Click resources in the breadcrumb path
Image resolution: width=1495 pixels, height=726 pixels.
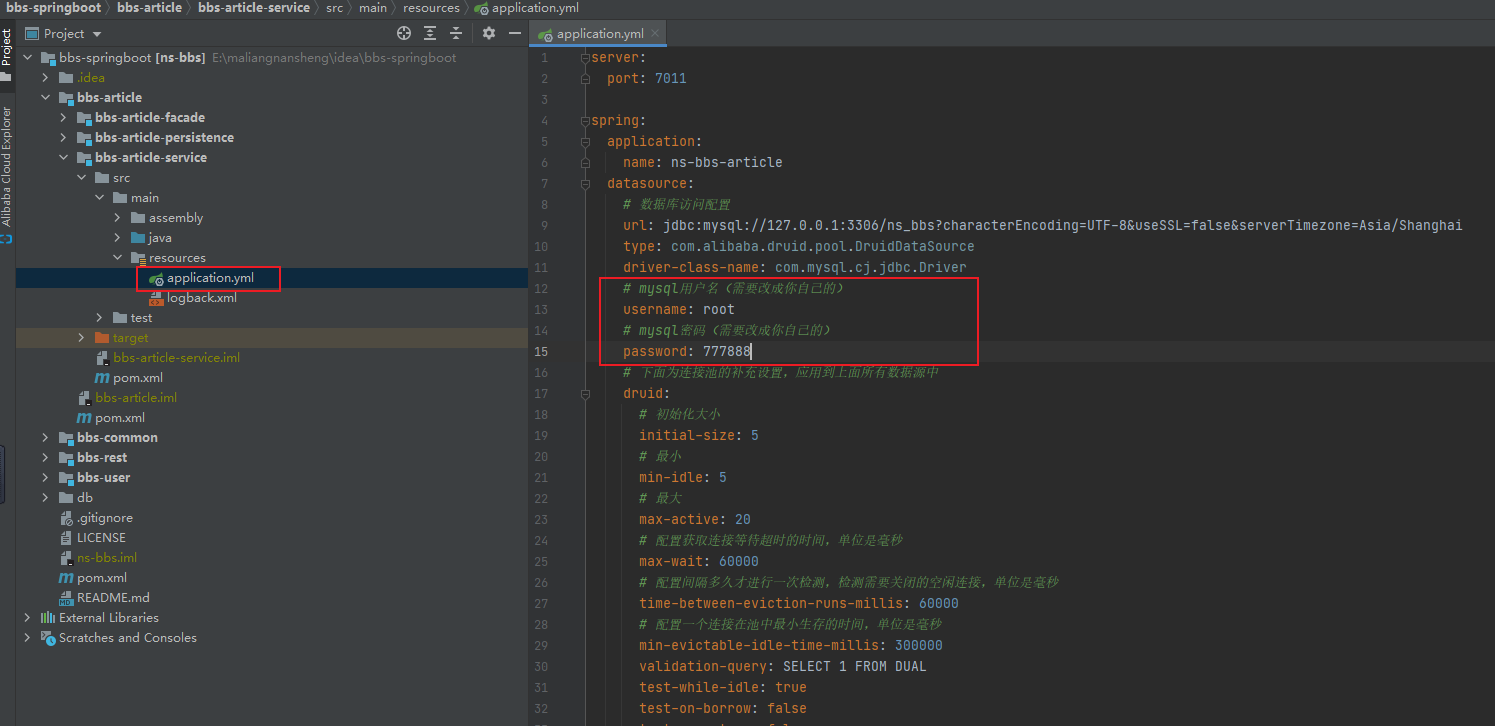coord(431,7)
